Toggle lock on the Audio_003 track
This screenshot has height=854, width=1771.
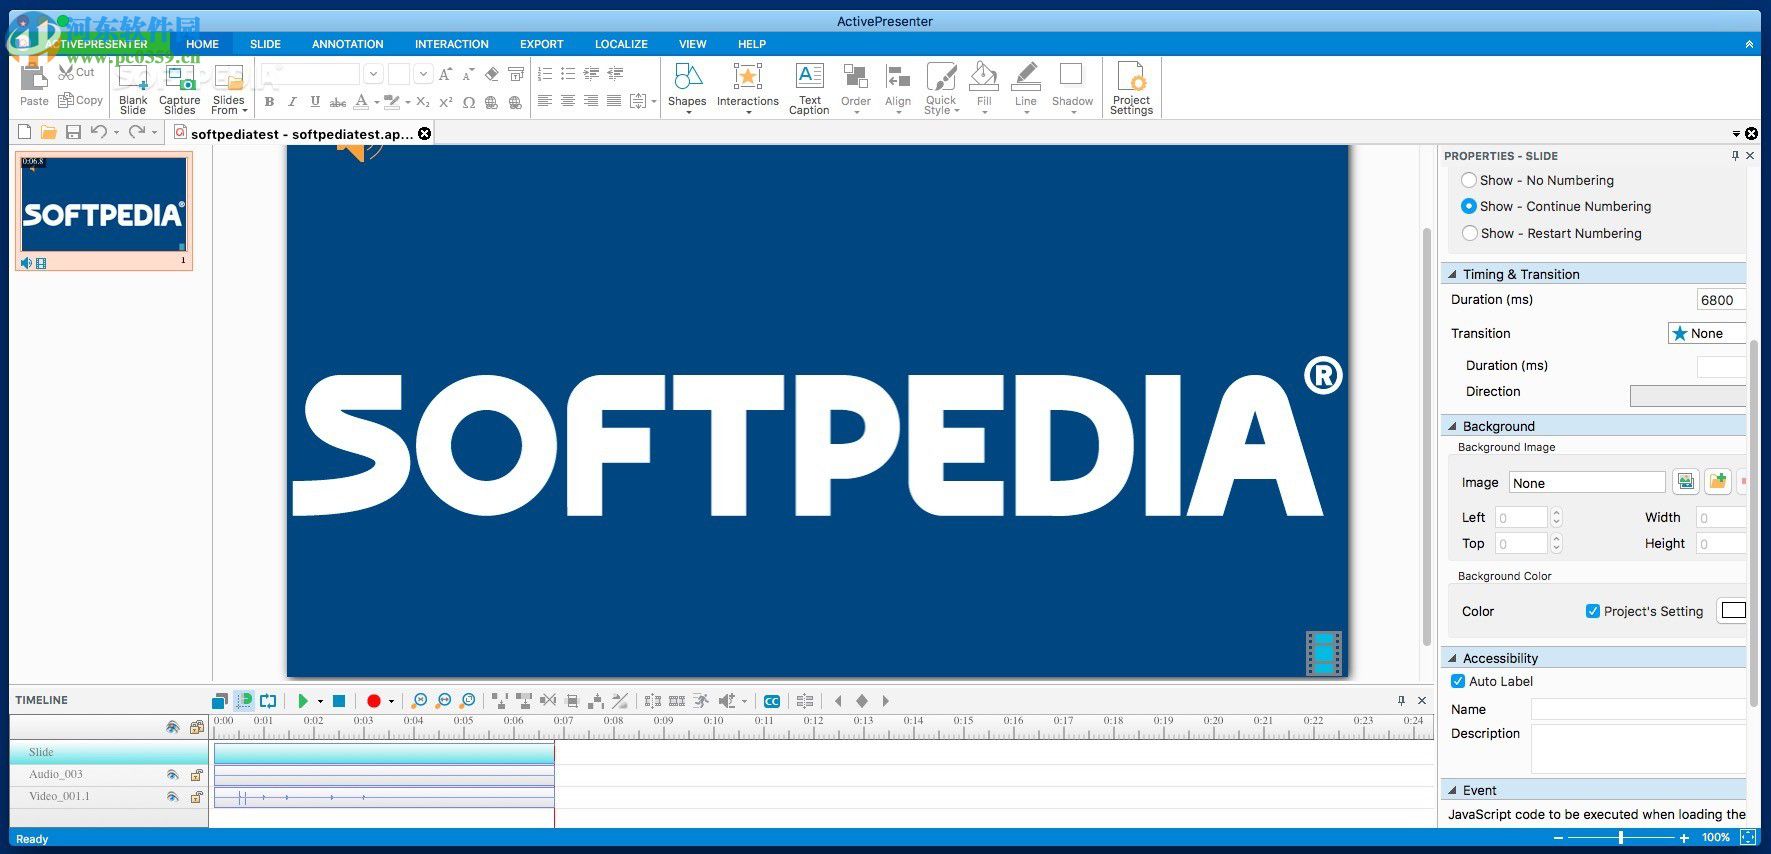197,774
